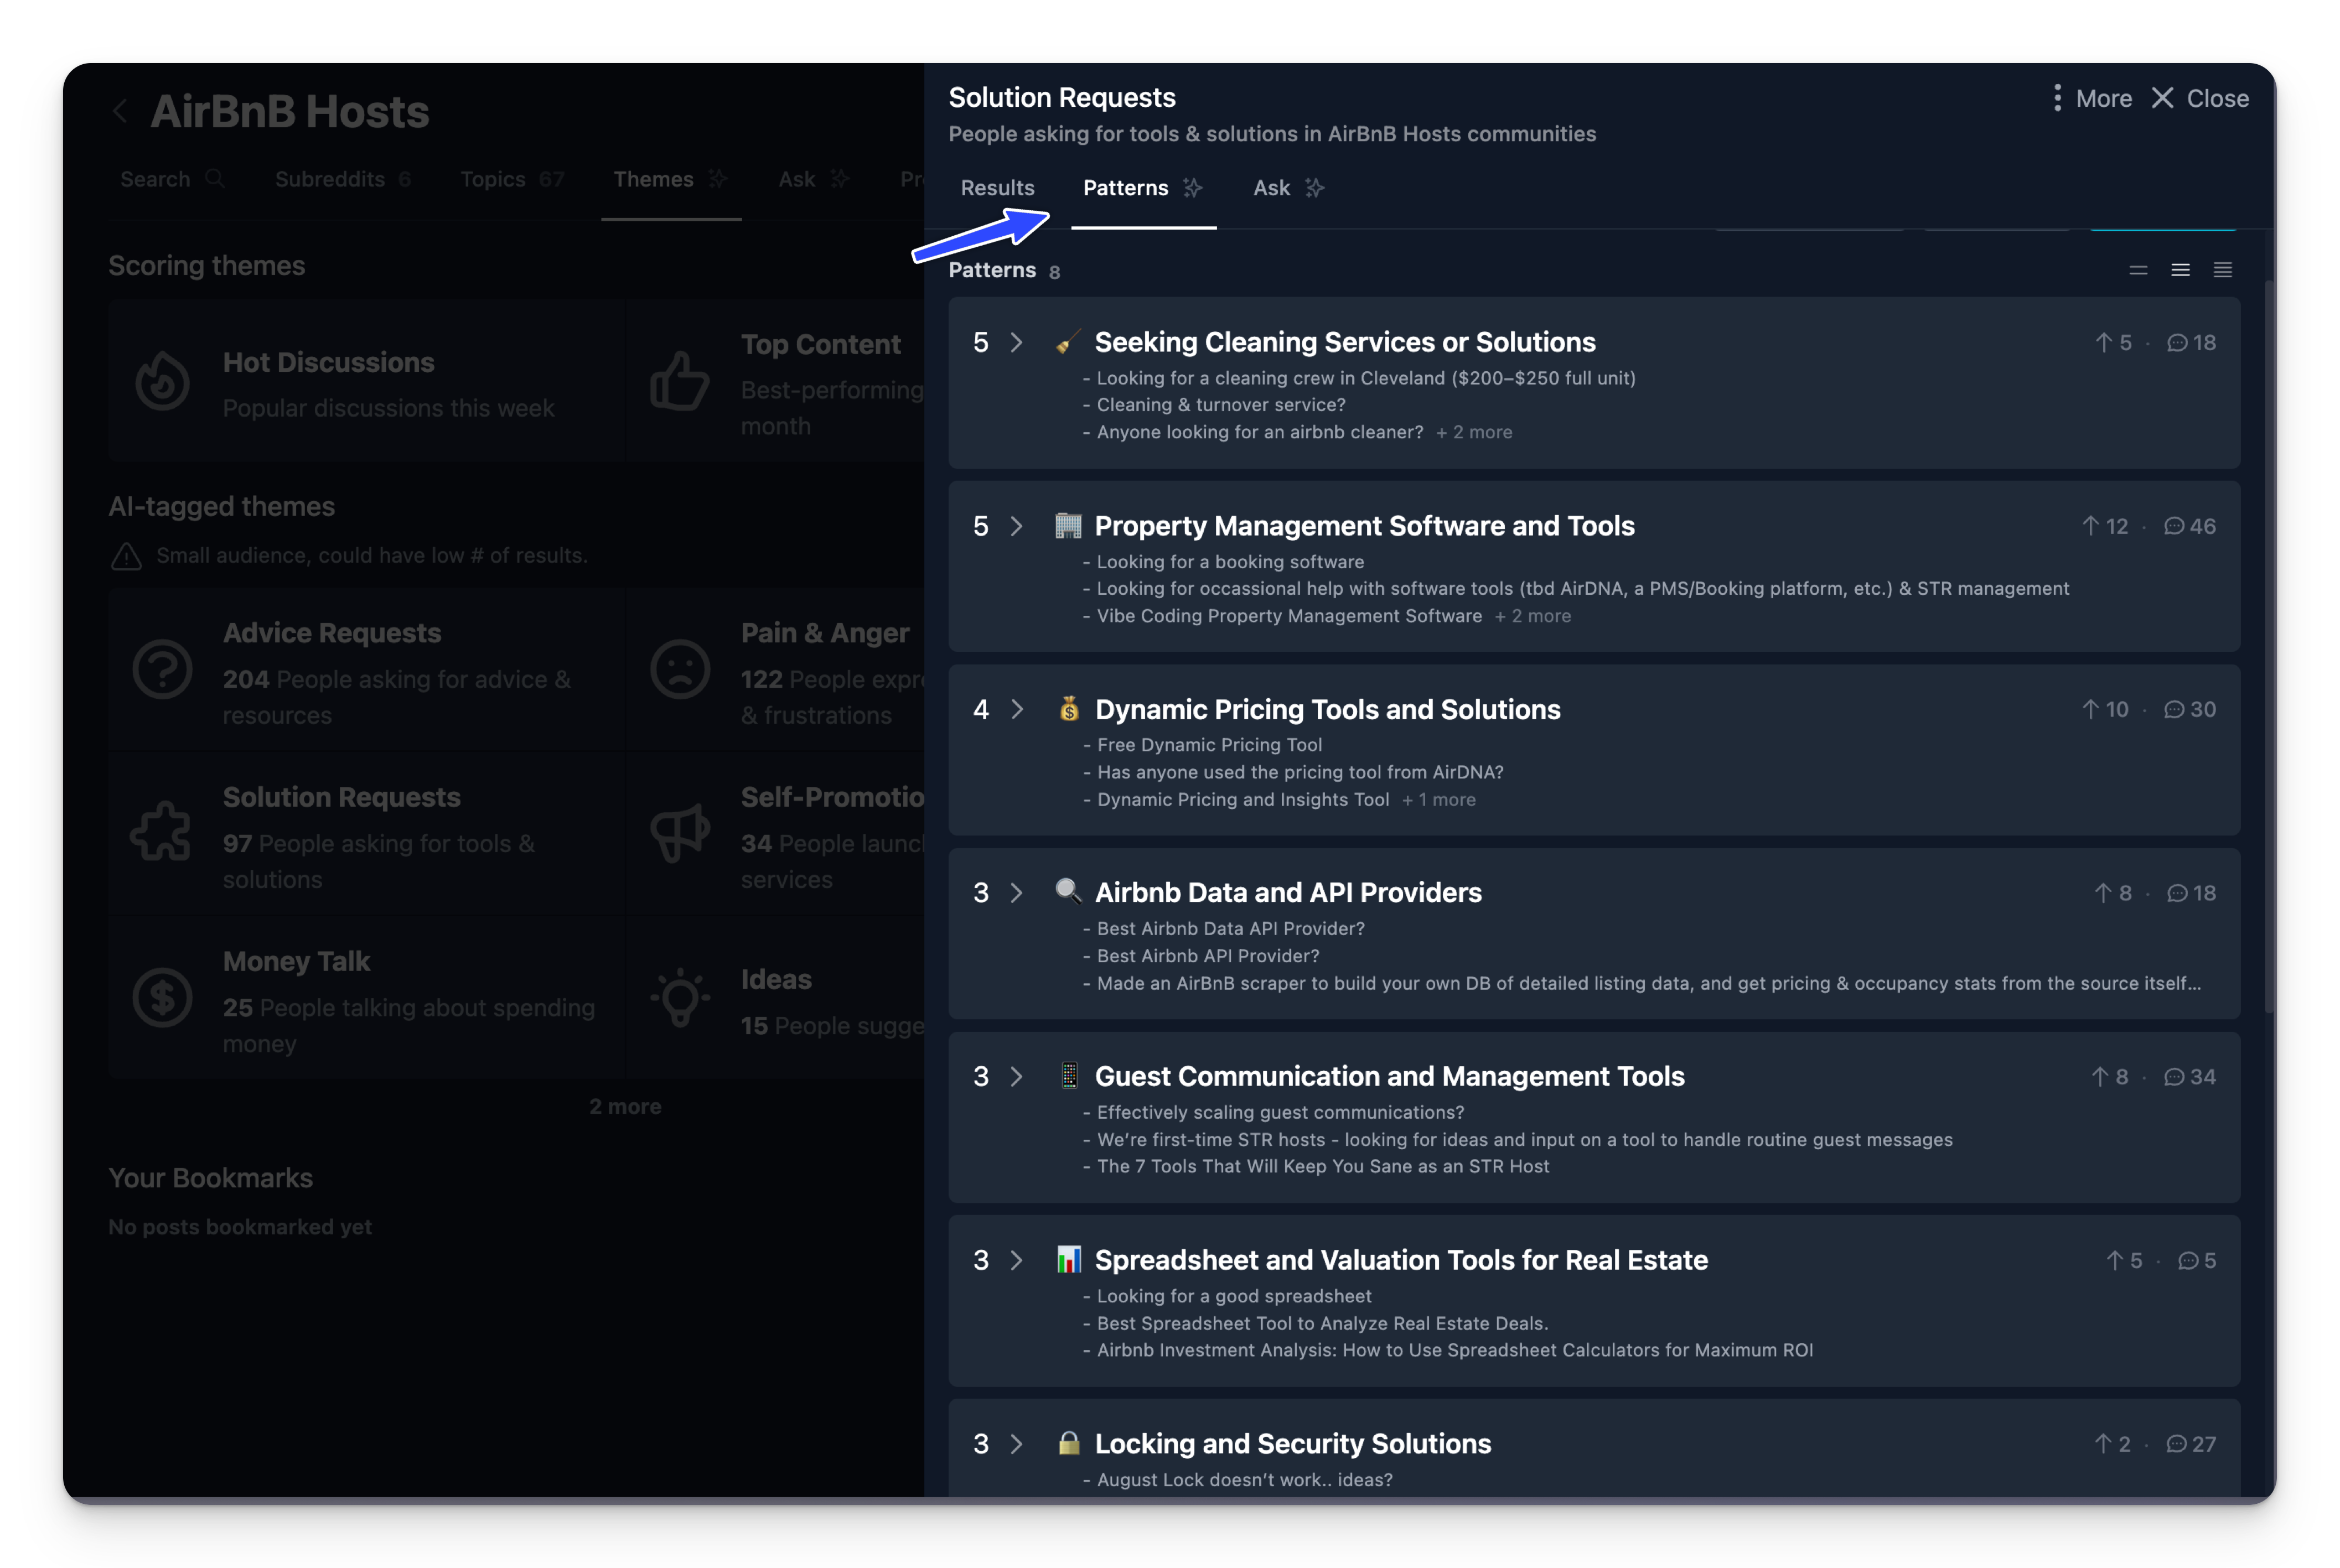Expand Locking and Security Solutions pattern
Image resolution: width=2340 pixels, height=1568 pixels.
tap(1017, 1443)
